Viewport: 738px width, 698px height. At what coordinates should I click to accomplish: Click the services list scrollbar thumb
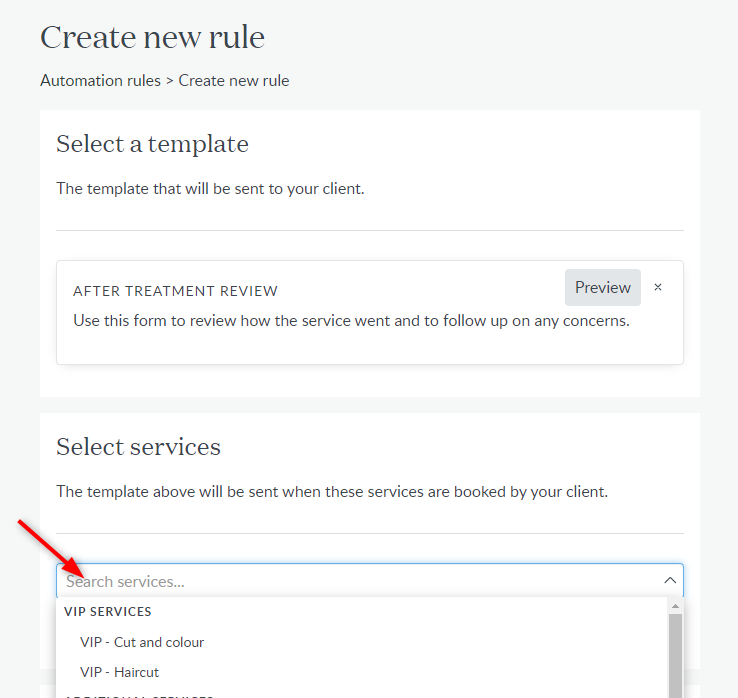pos(675,655)
